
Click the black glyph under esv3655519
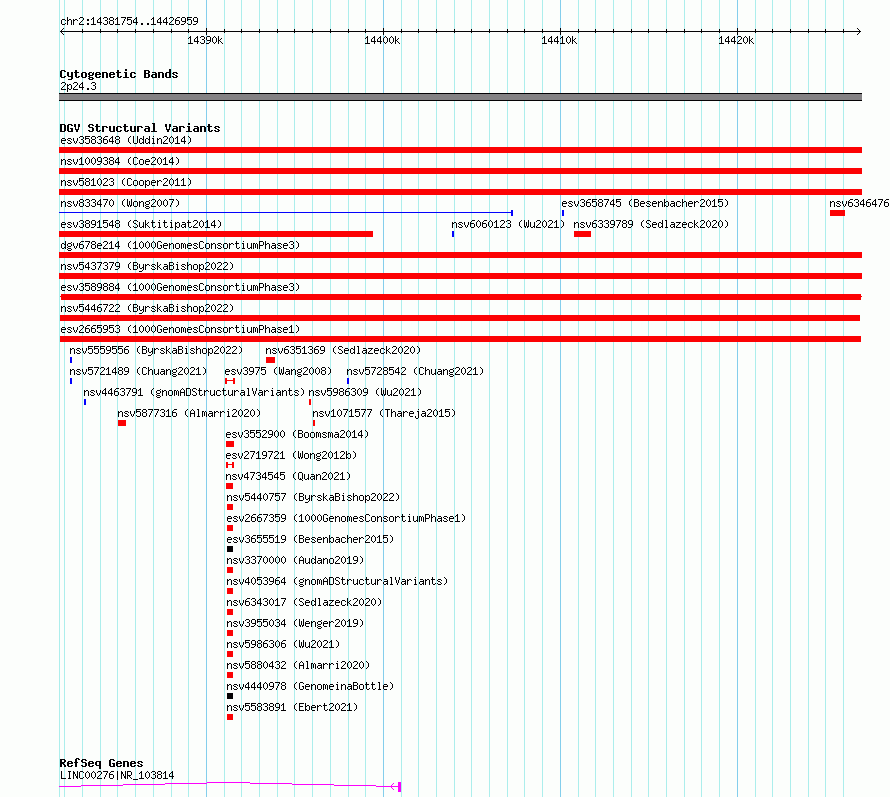point(230,549)
